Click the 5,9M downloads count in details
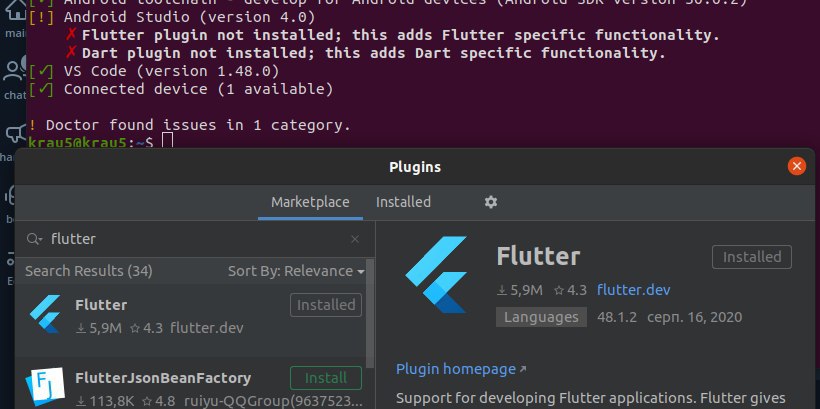820x409 pixels. click(x=520, y=290)
